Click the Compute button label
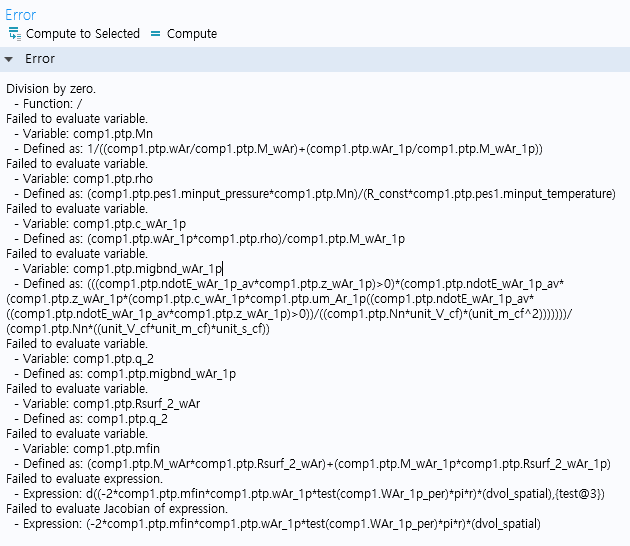Image resolution: width=630 pixels, height=546 pixels. click(x=192, y=34)
